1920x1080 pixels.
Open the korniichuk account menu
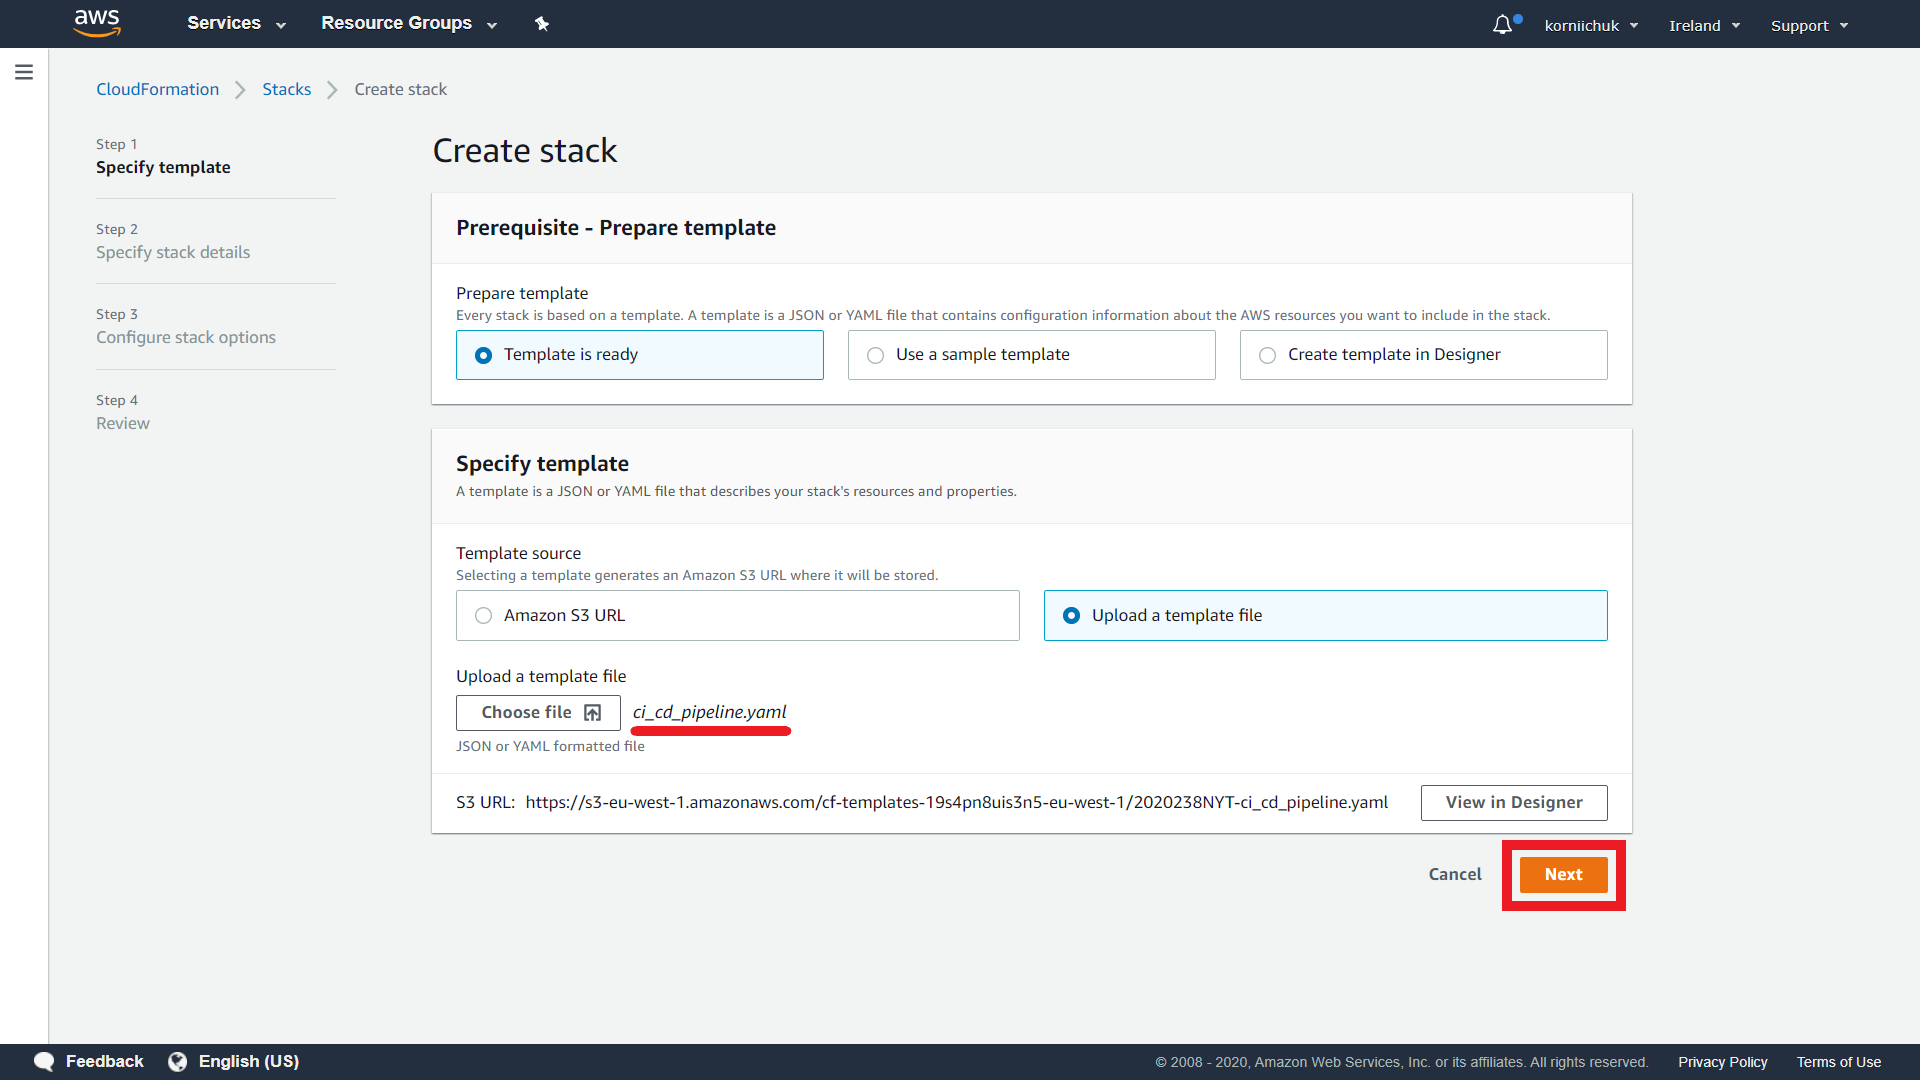coord(1590,26)
